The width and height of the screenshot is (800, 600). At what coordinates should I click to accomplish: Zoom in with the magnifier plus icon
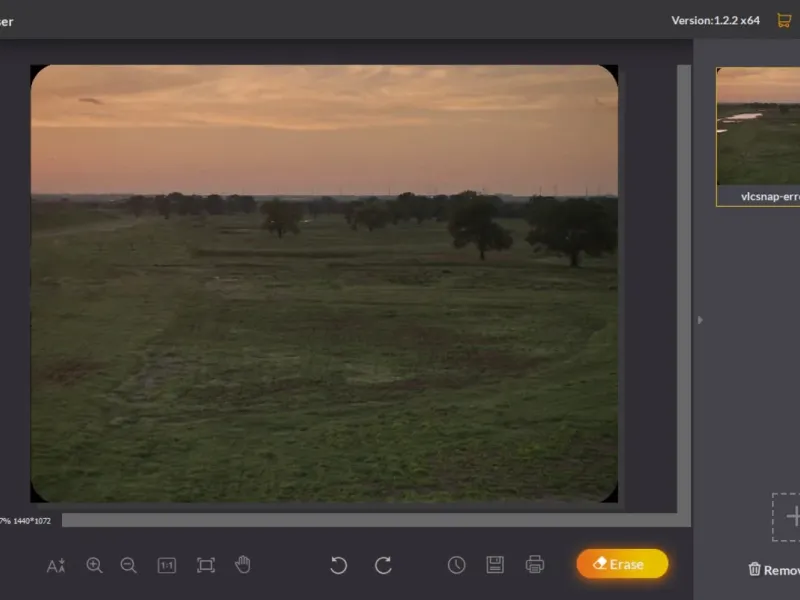coord(94,565)
